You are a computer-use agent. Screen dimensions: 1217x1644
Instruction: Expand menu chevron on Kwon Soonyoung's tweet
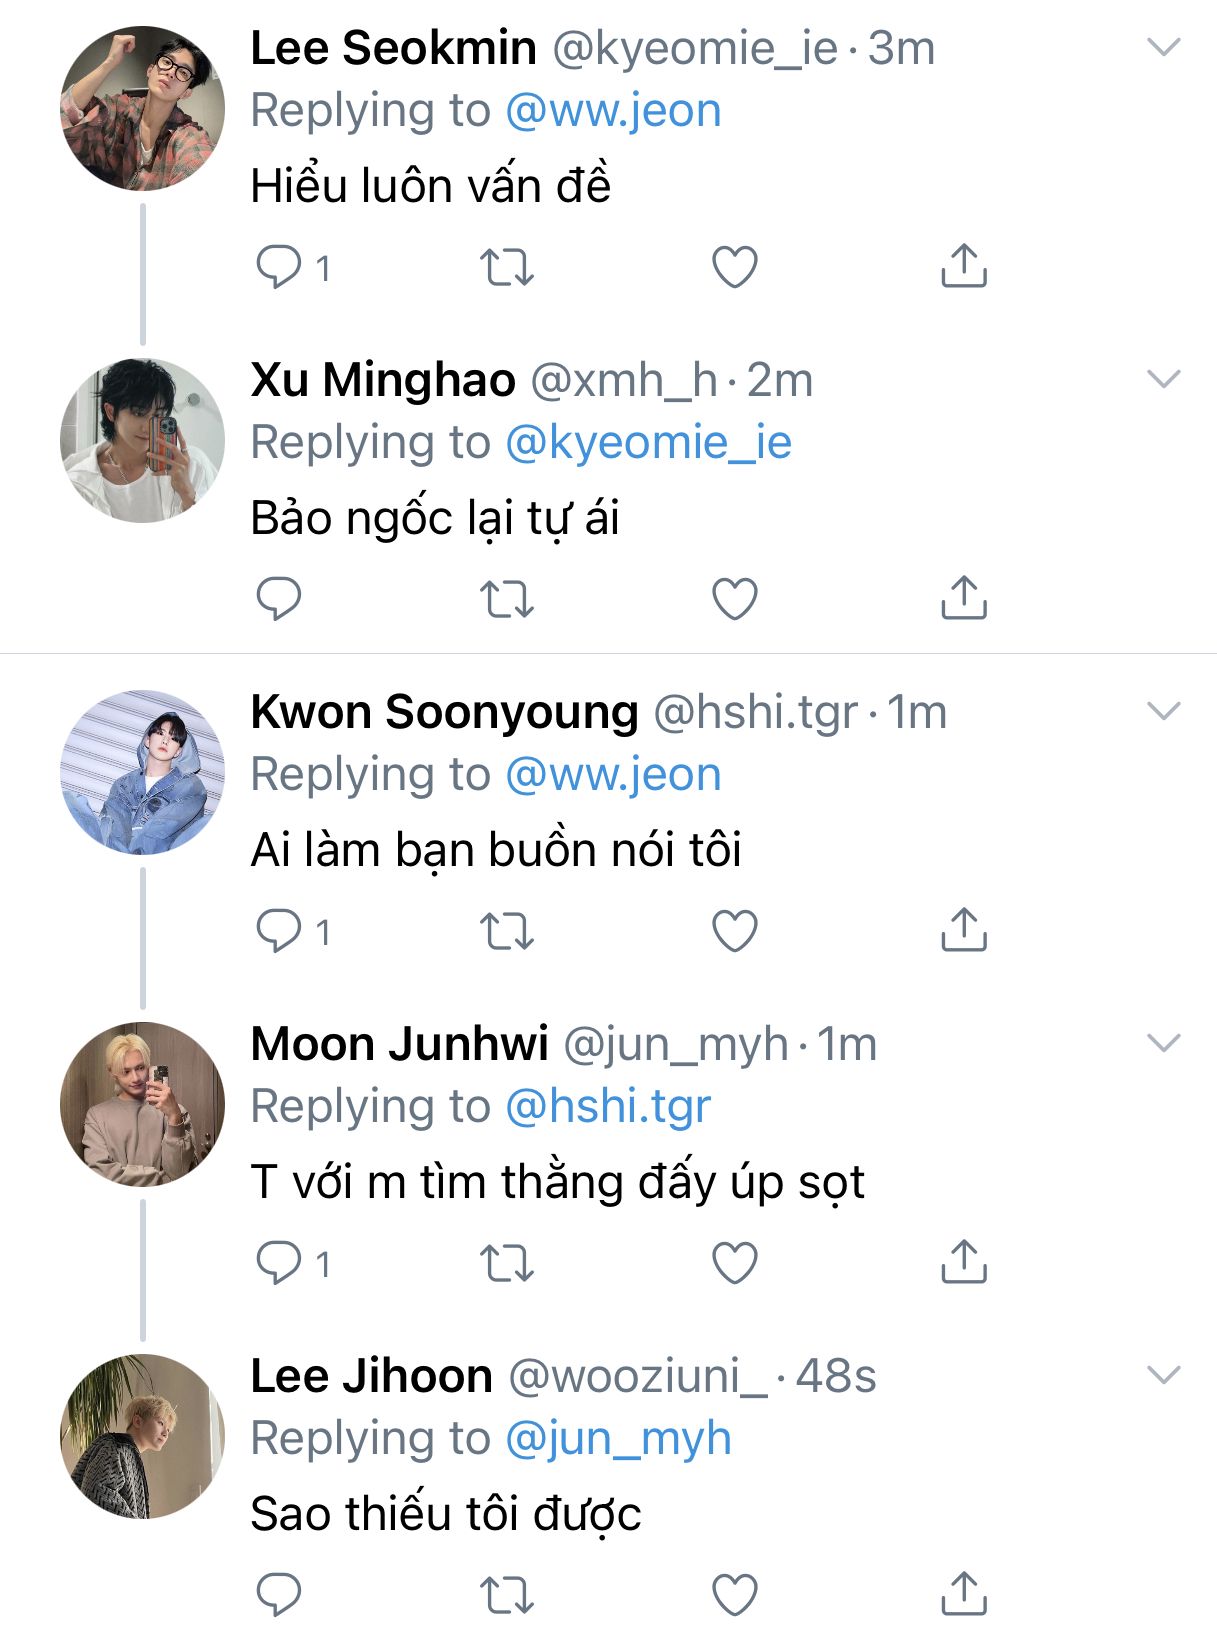tap(1163, 711)
